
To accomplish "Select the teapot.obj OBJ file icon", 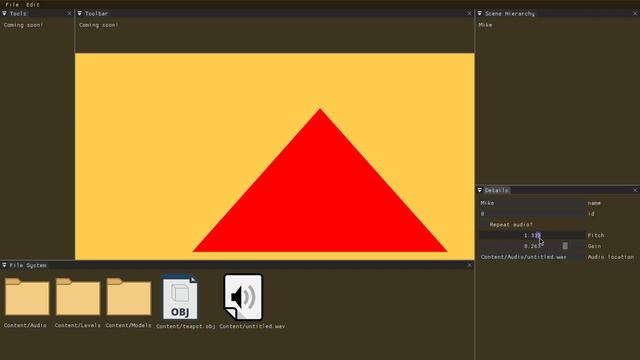I will [x=180, y=297].
